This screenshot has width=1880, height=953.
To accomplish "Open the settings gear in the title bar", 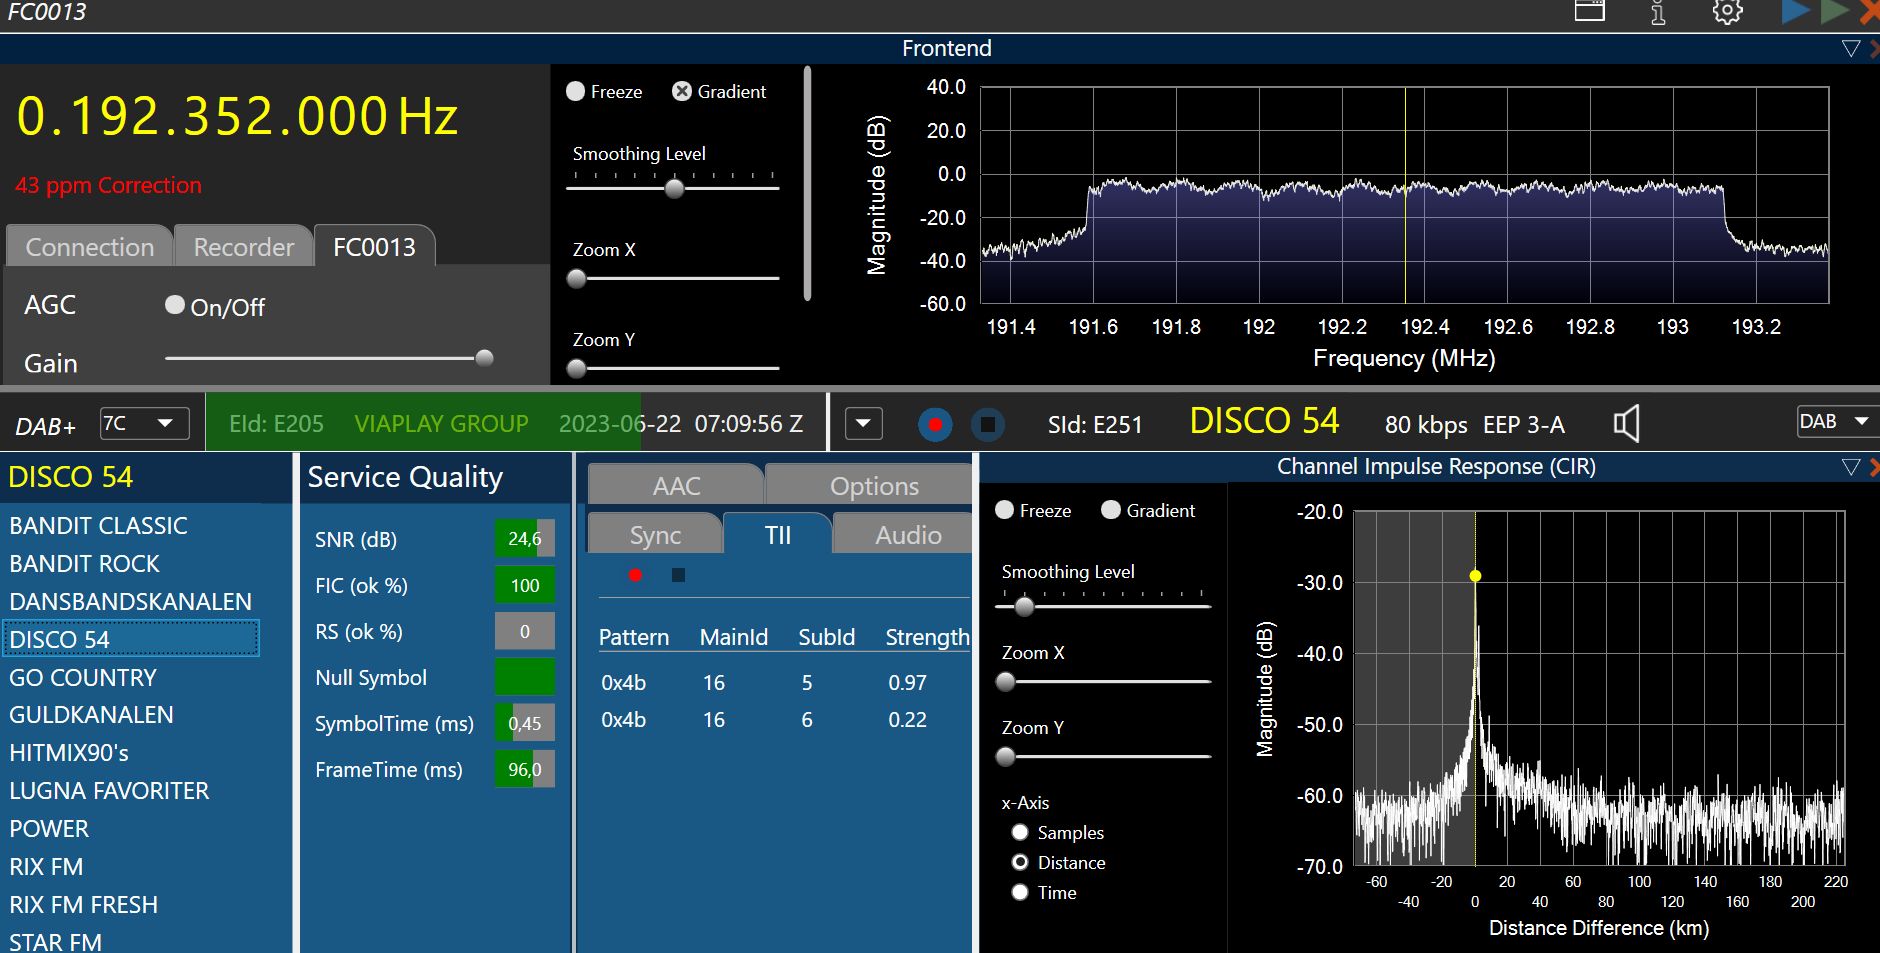I will point(1727,12).
